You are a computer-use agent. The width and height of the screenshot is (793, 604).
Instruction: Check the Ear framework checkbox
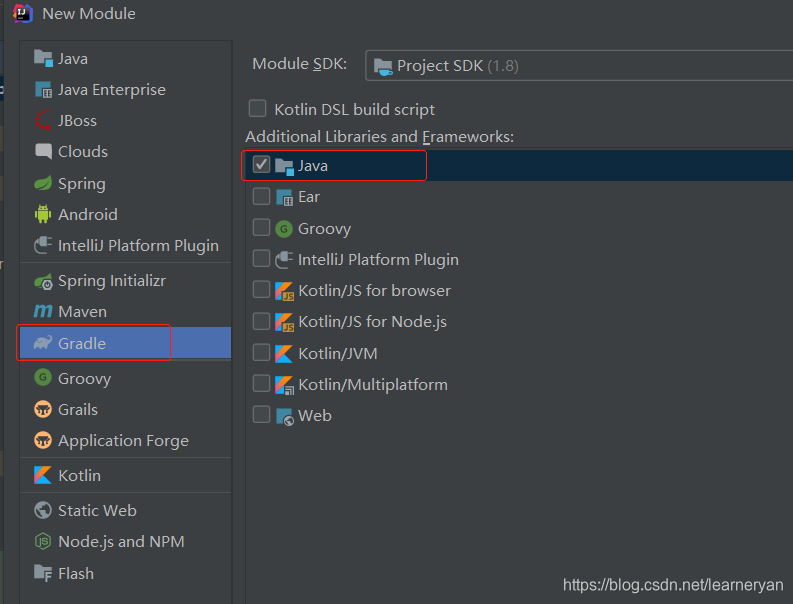(x=261, y=196)
